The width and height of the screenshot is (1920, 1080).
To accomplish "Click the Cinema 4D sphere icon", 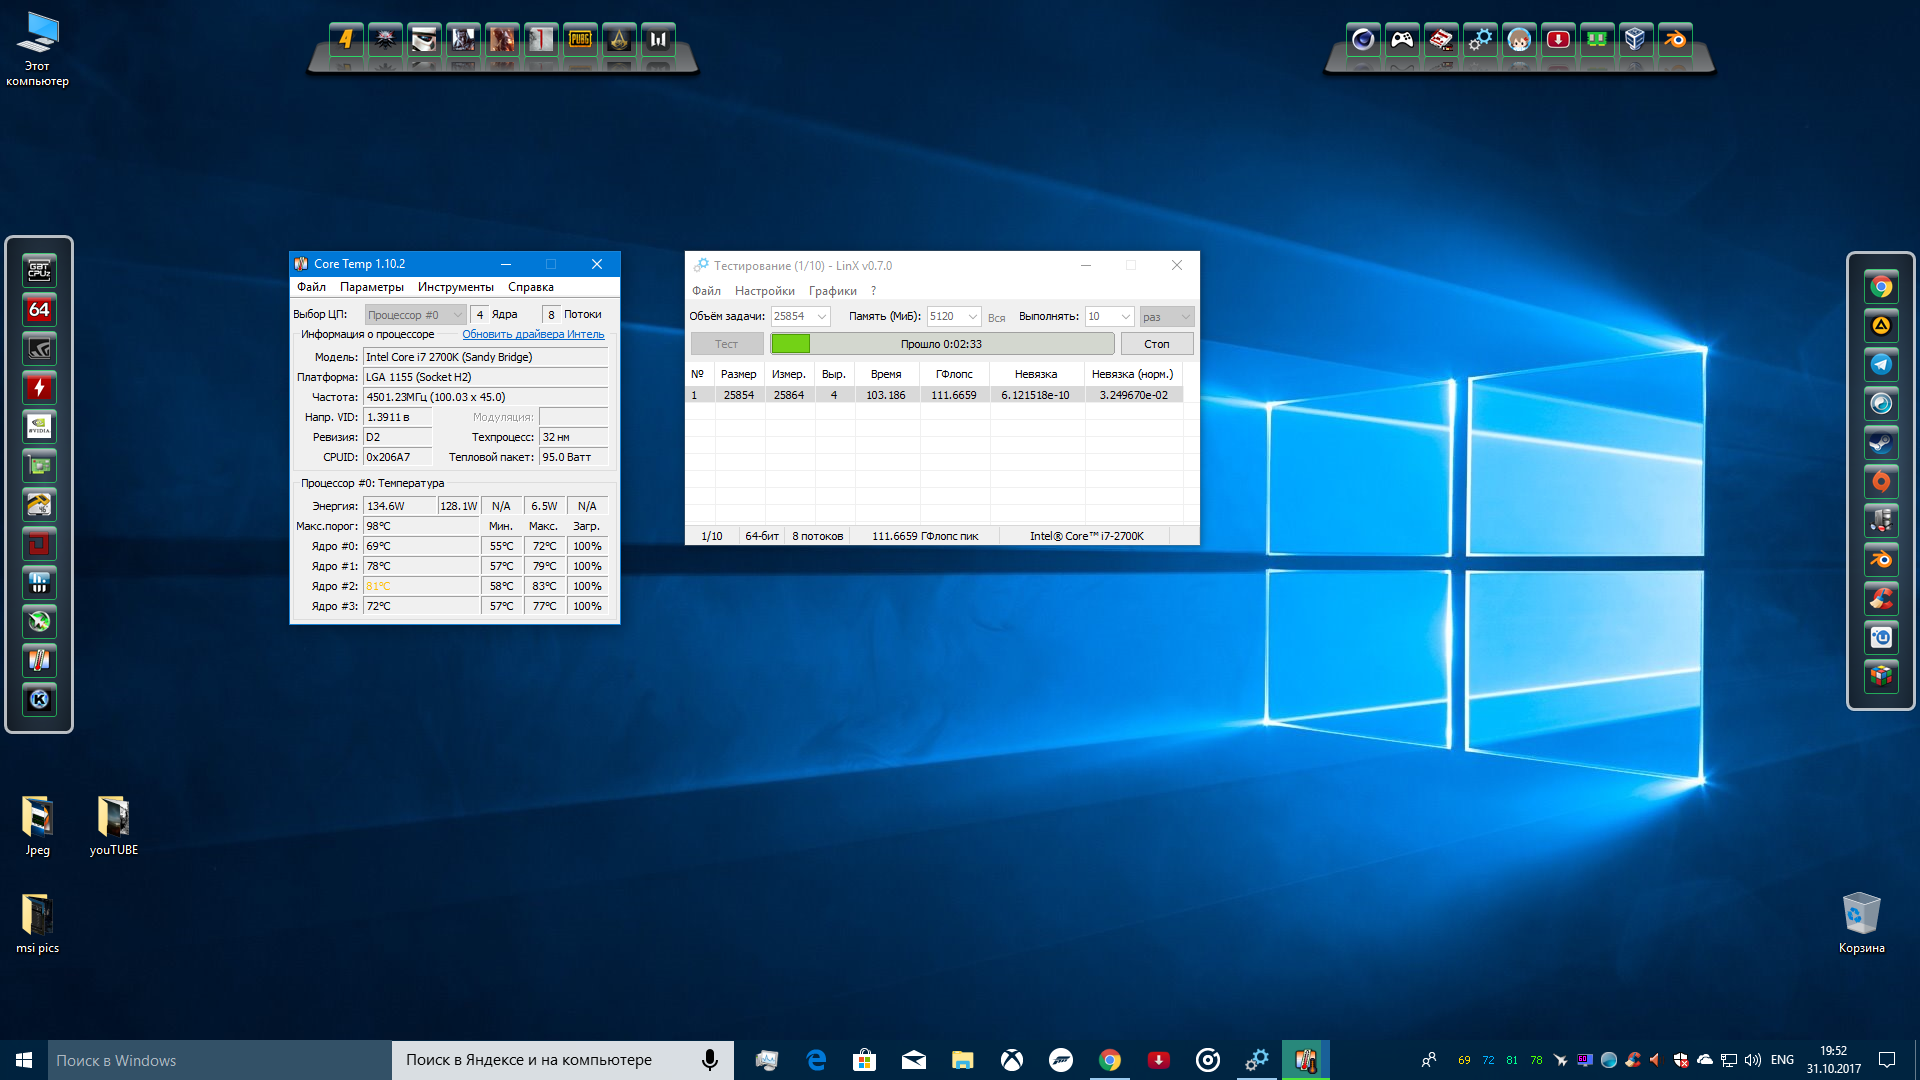I will (1363, 40).
